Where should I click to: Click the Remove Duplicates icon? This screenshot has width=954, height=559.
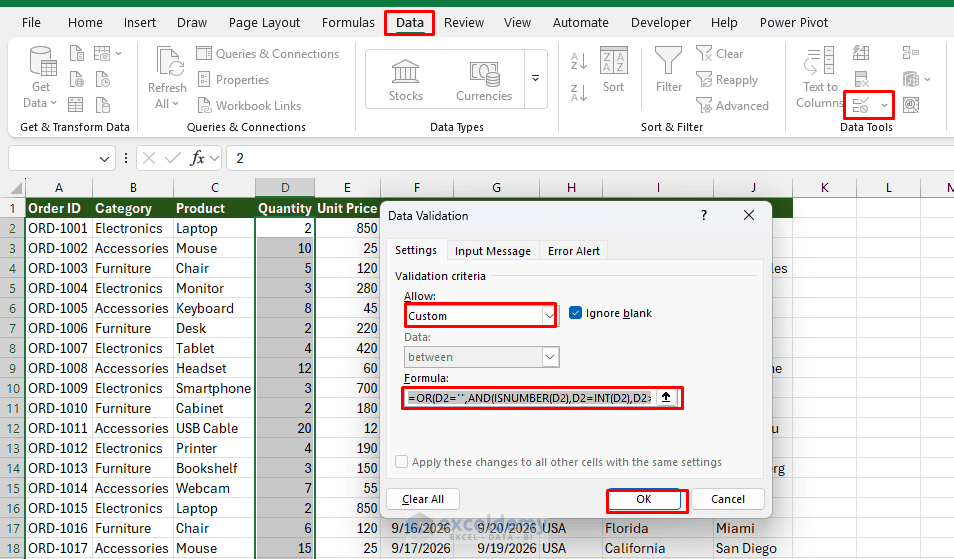click(861, 79)
